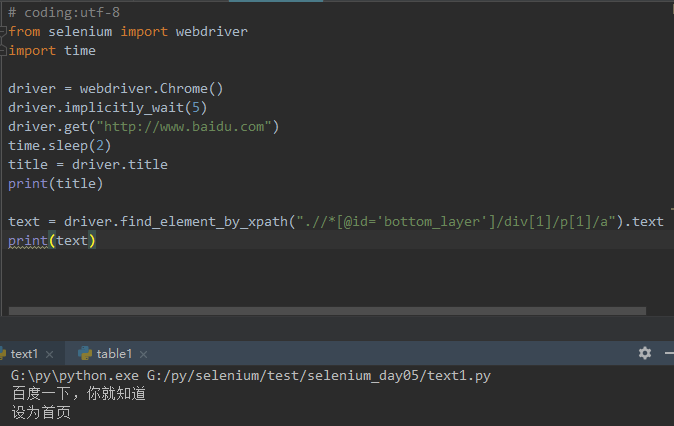The height and width of the screenshot is (426, 674).
Task: Close the table1 run tab
Action: (x=143, y=354)
